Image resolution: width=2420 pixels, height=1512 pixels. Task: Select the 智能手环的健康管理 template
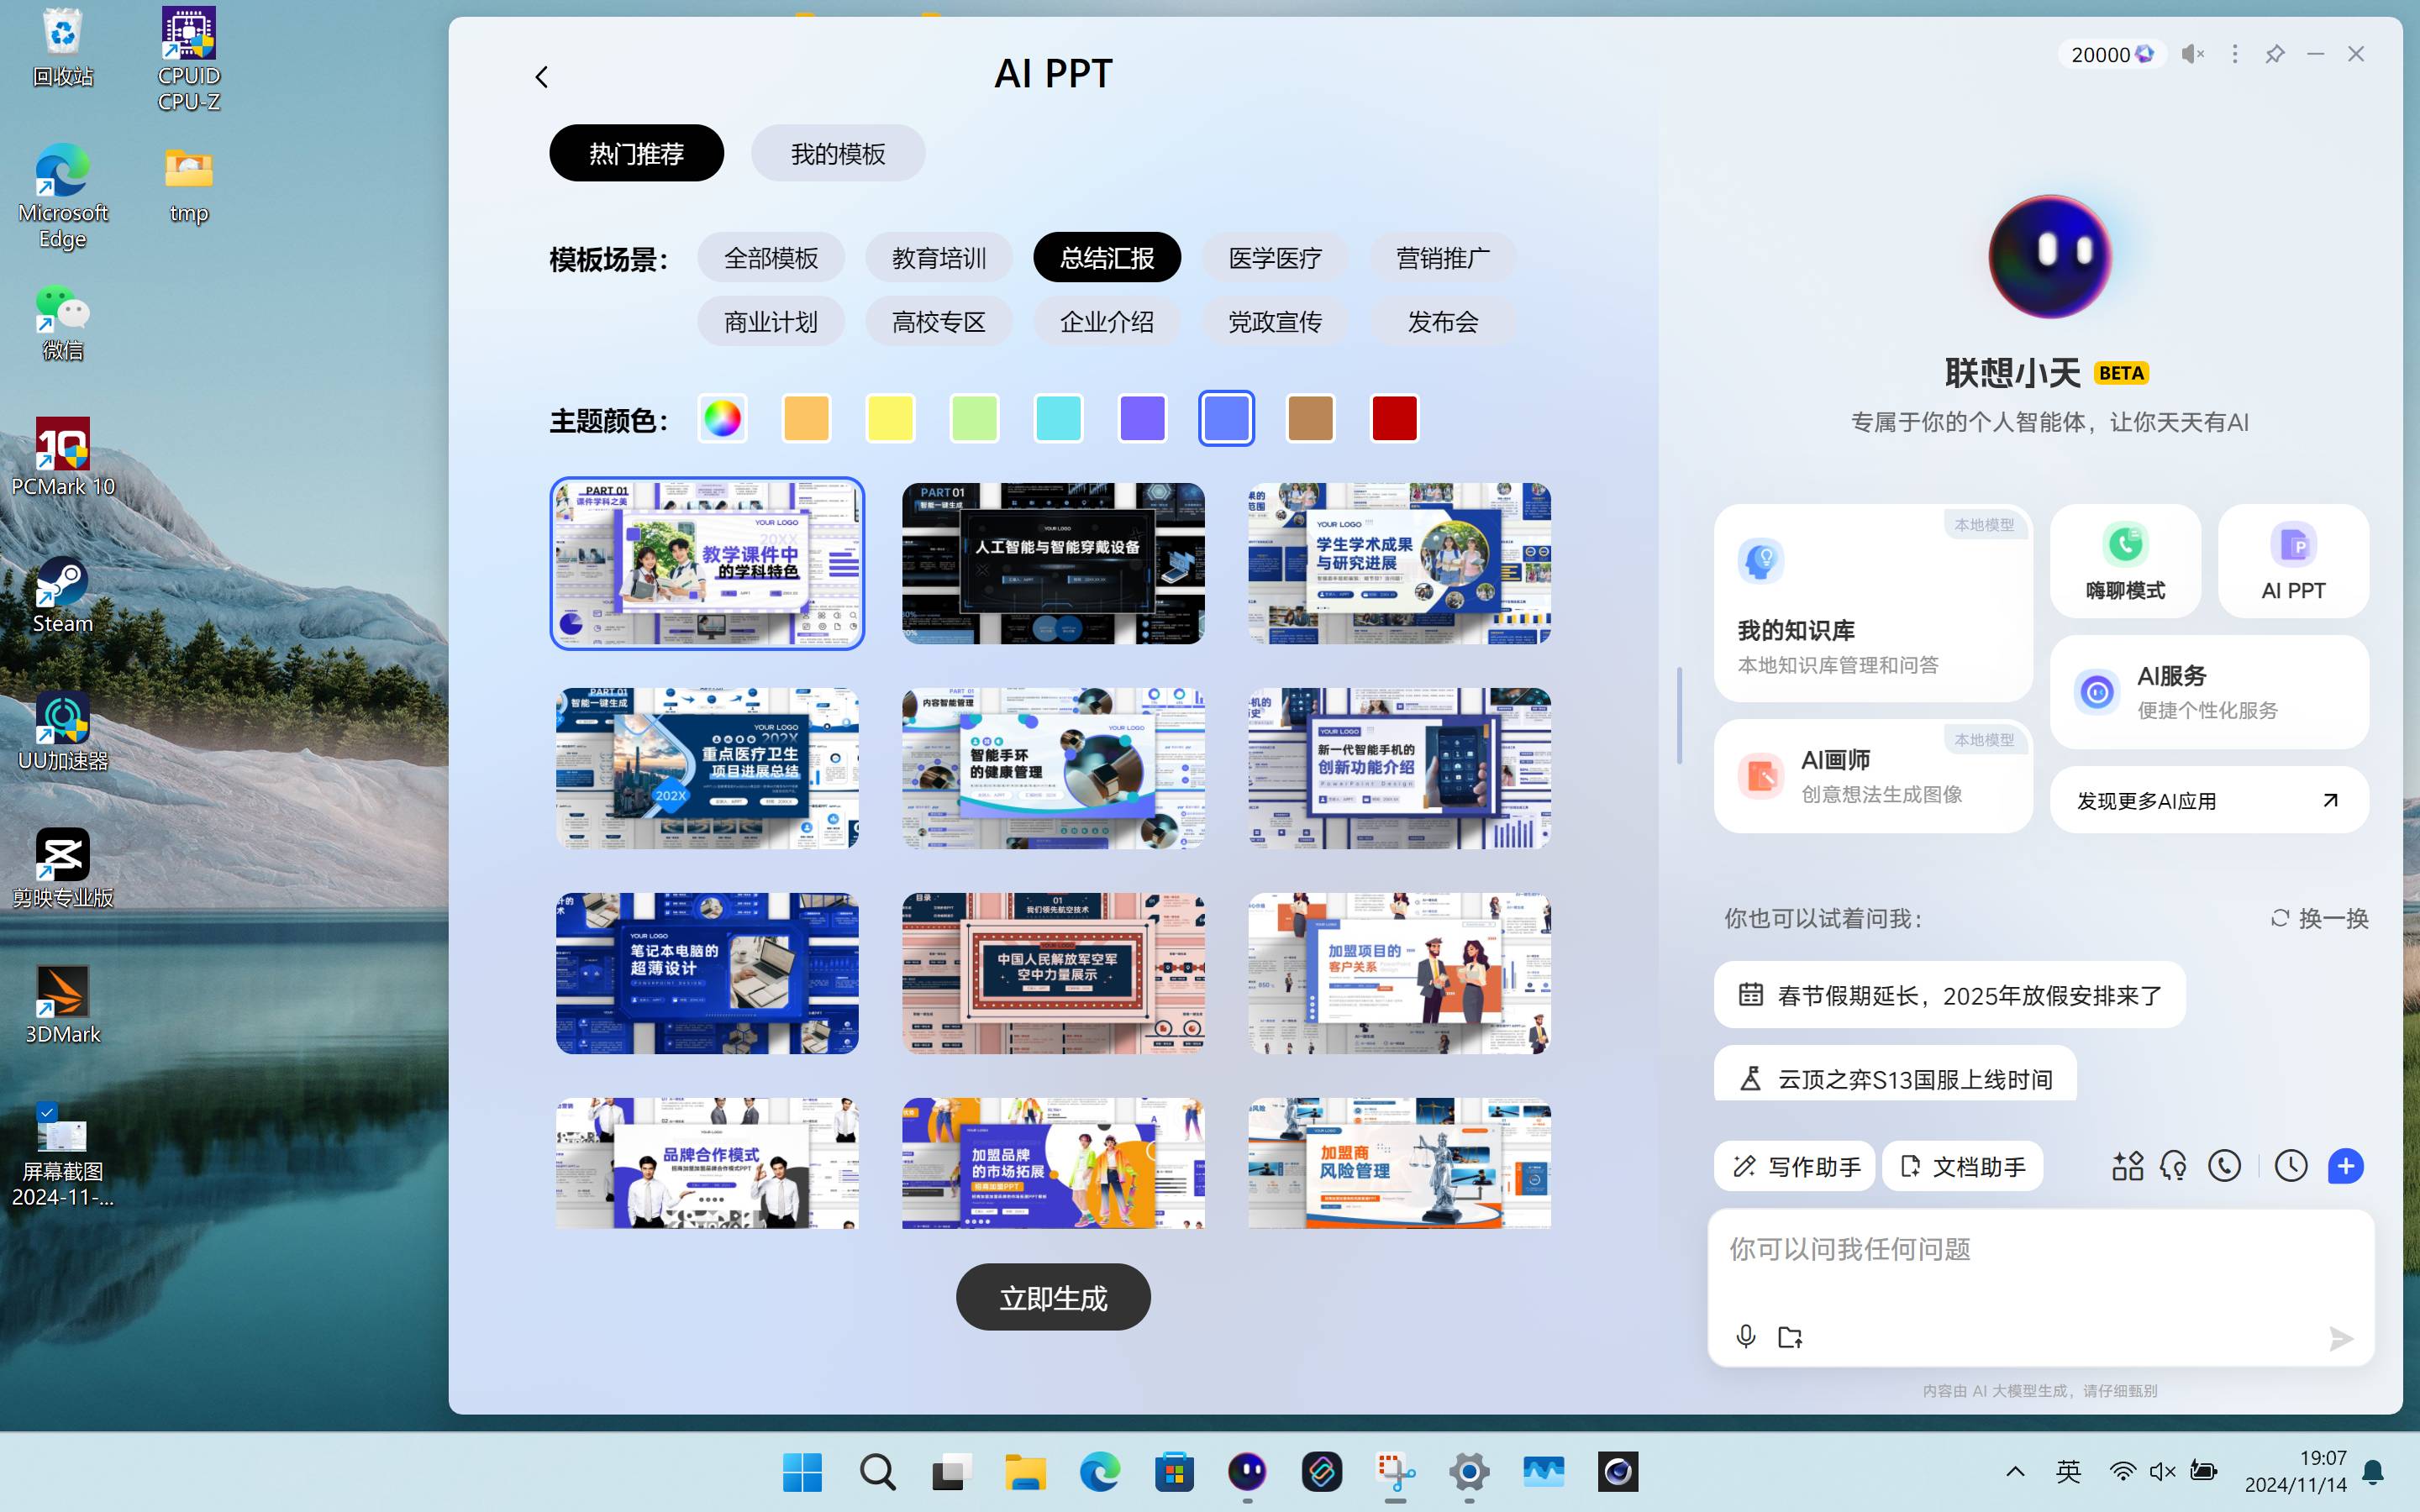click(x=1053, y=768)
